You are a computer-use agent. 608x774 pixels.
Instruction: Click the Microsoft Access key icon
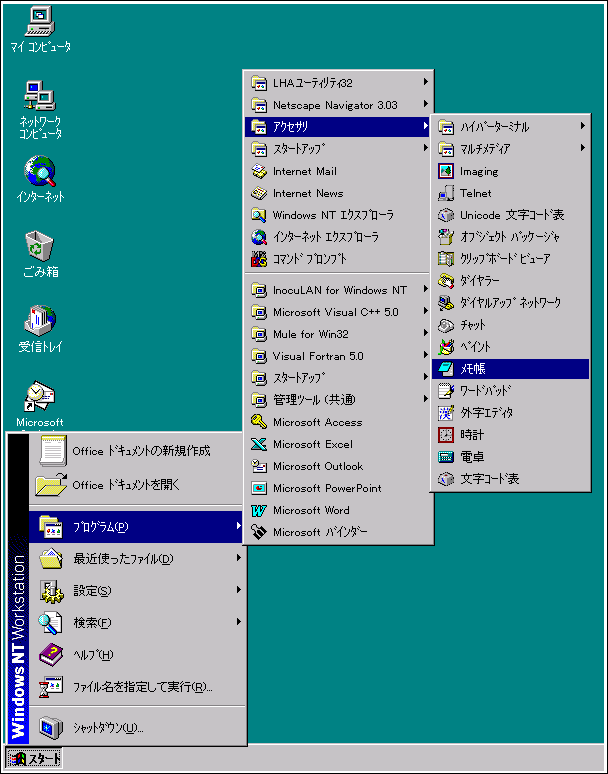coord(259,422)
